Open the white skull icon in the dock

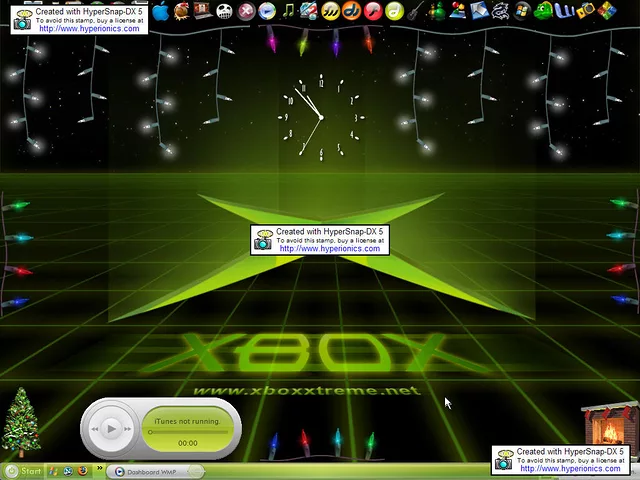(x=224, y=11)
